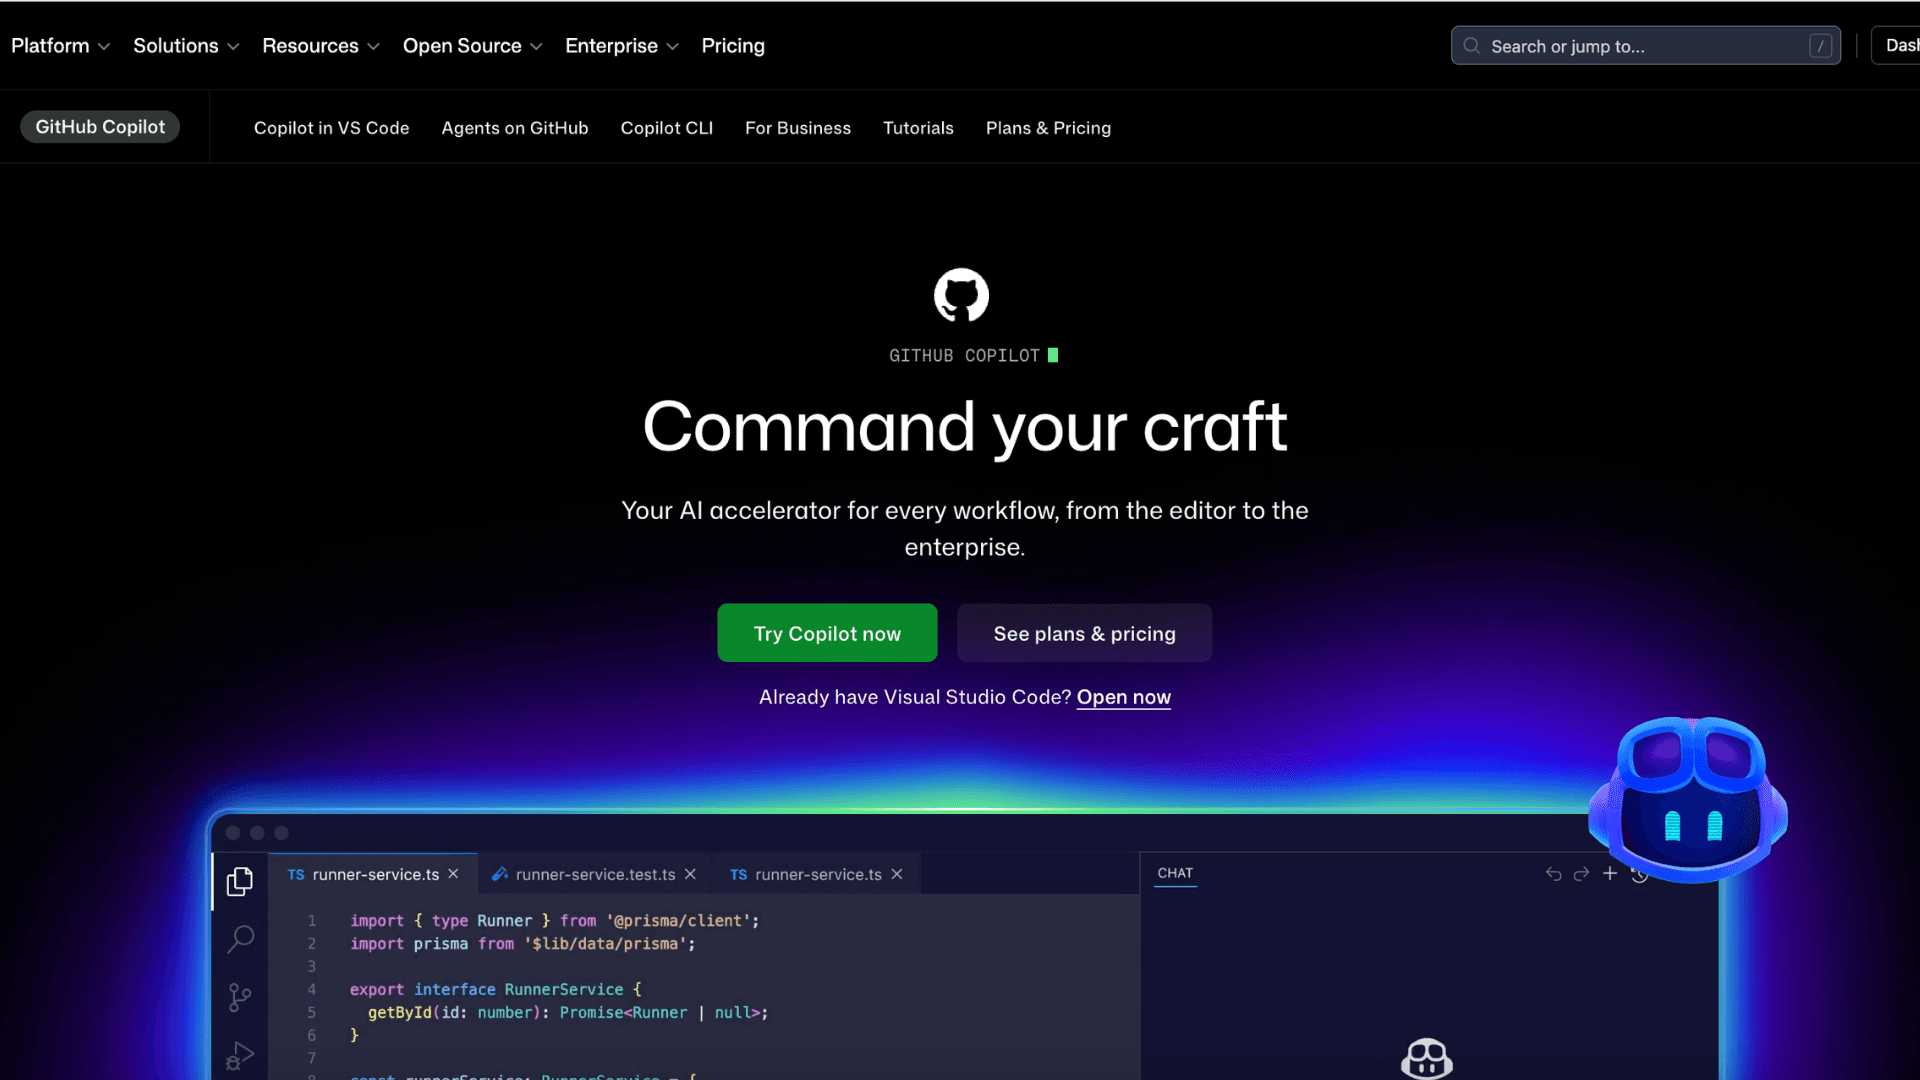Open Tutorials section
This screenshot has height=1080, width=1920.
pyautogui.click(x=918, y=128)
